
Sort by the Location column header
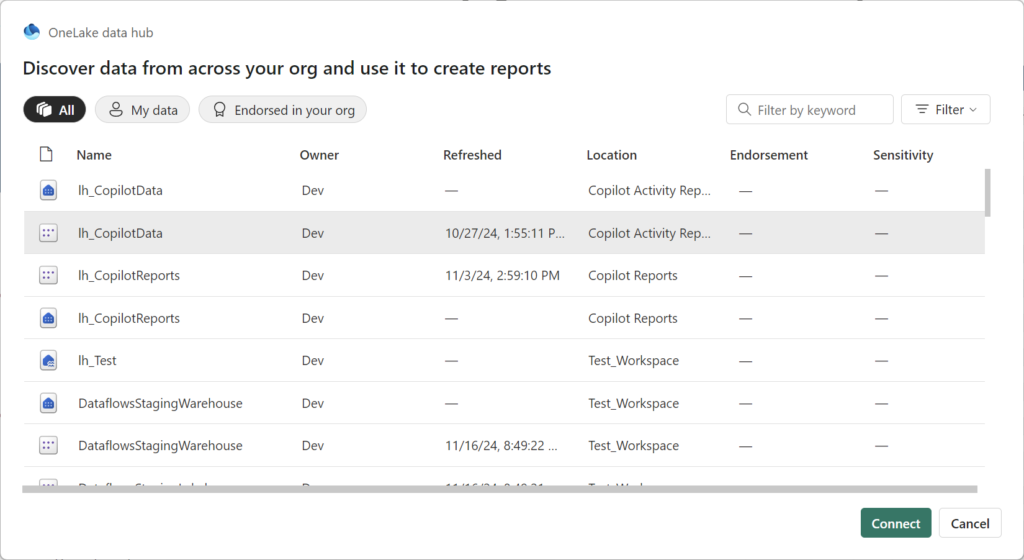[611, 155]
